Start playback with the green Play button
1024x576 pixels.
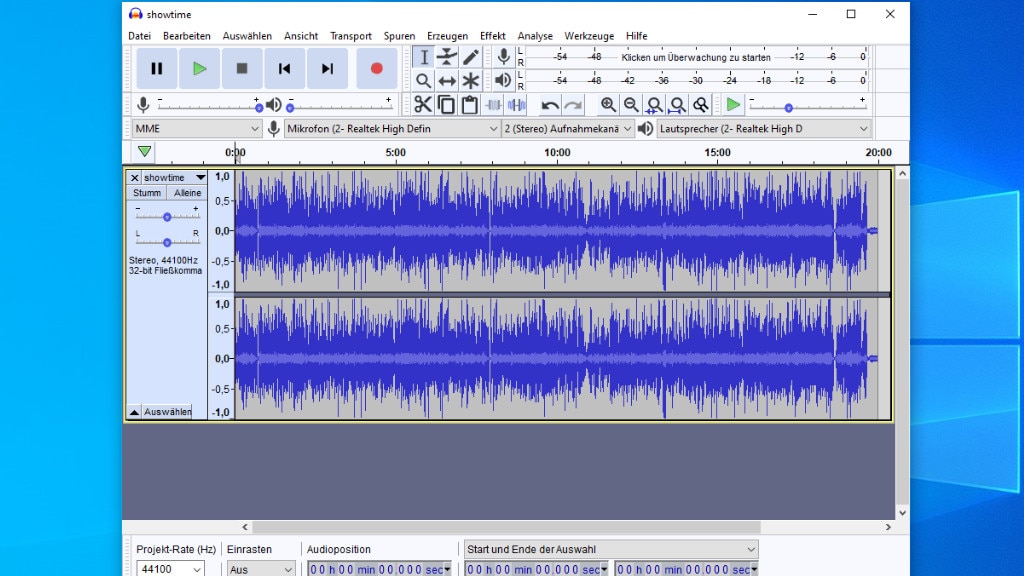(x=199, y=69)
